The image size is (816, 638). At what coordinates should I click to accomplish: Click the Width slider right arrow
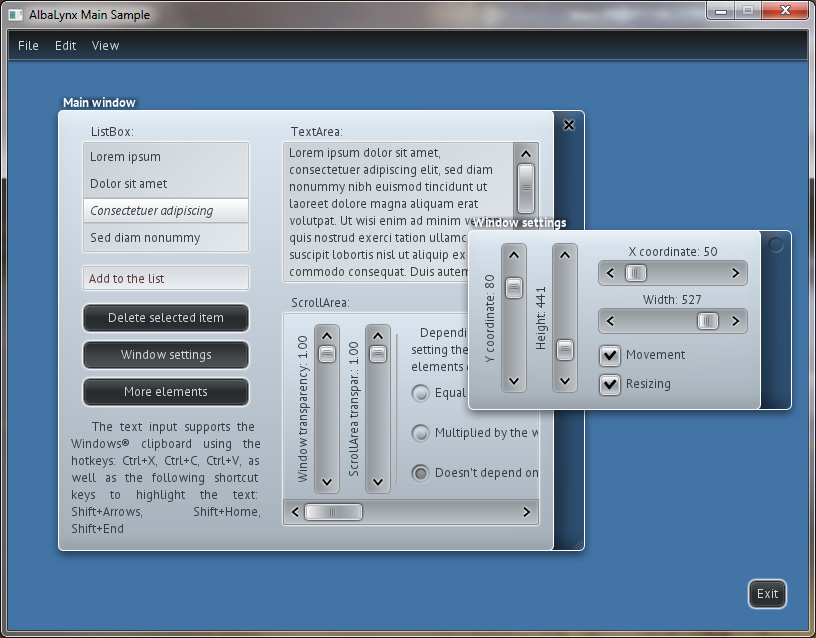735,321
